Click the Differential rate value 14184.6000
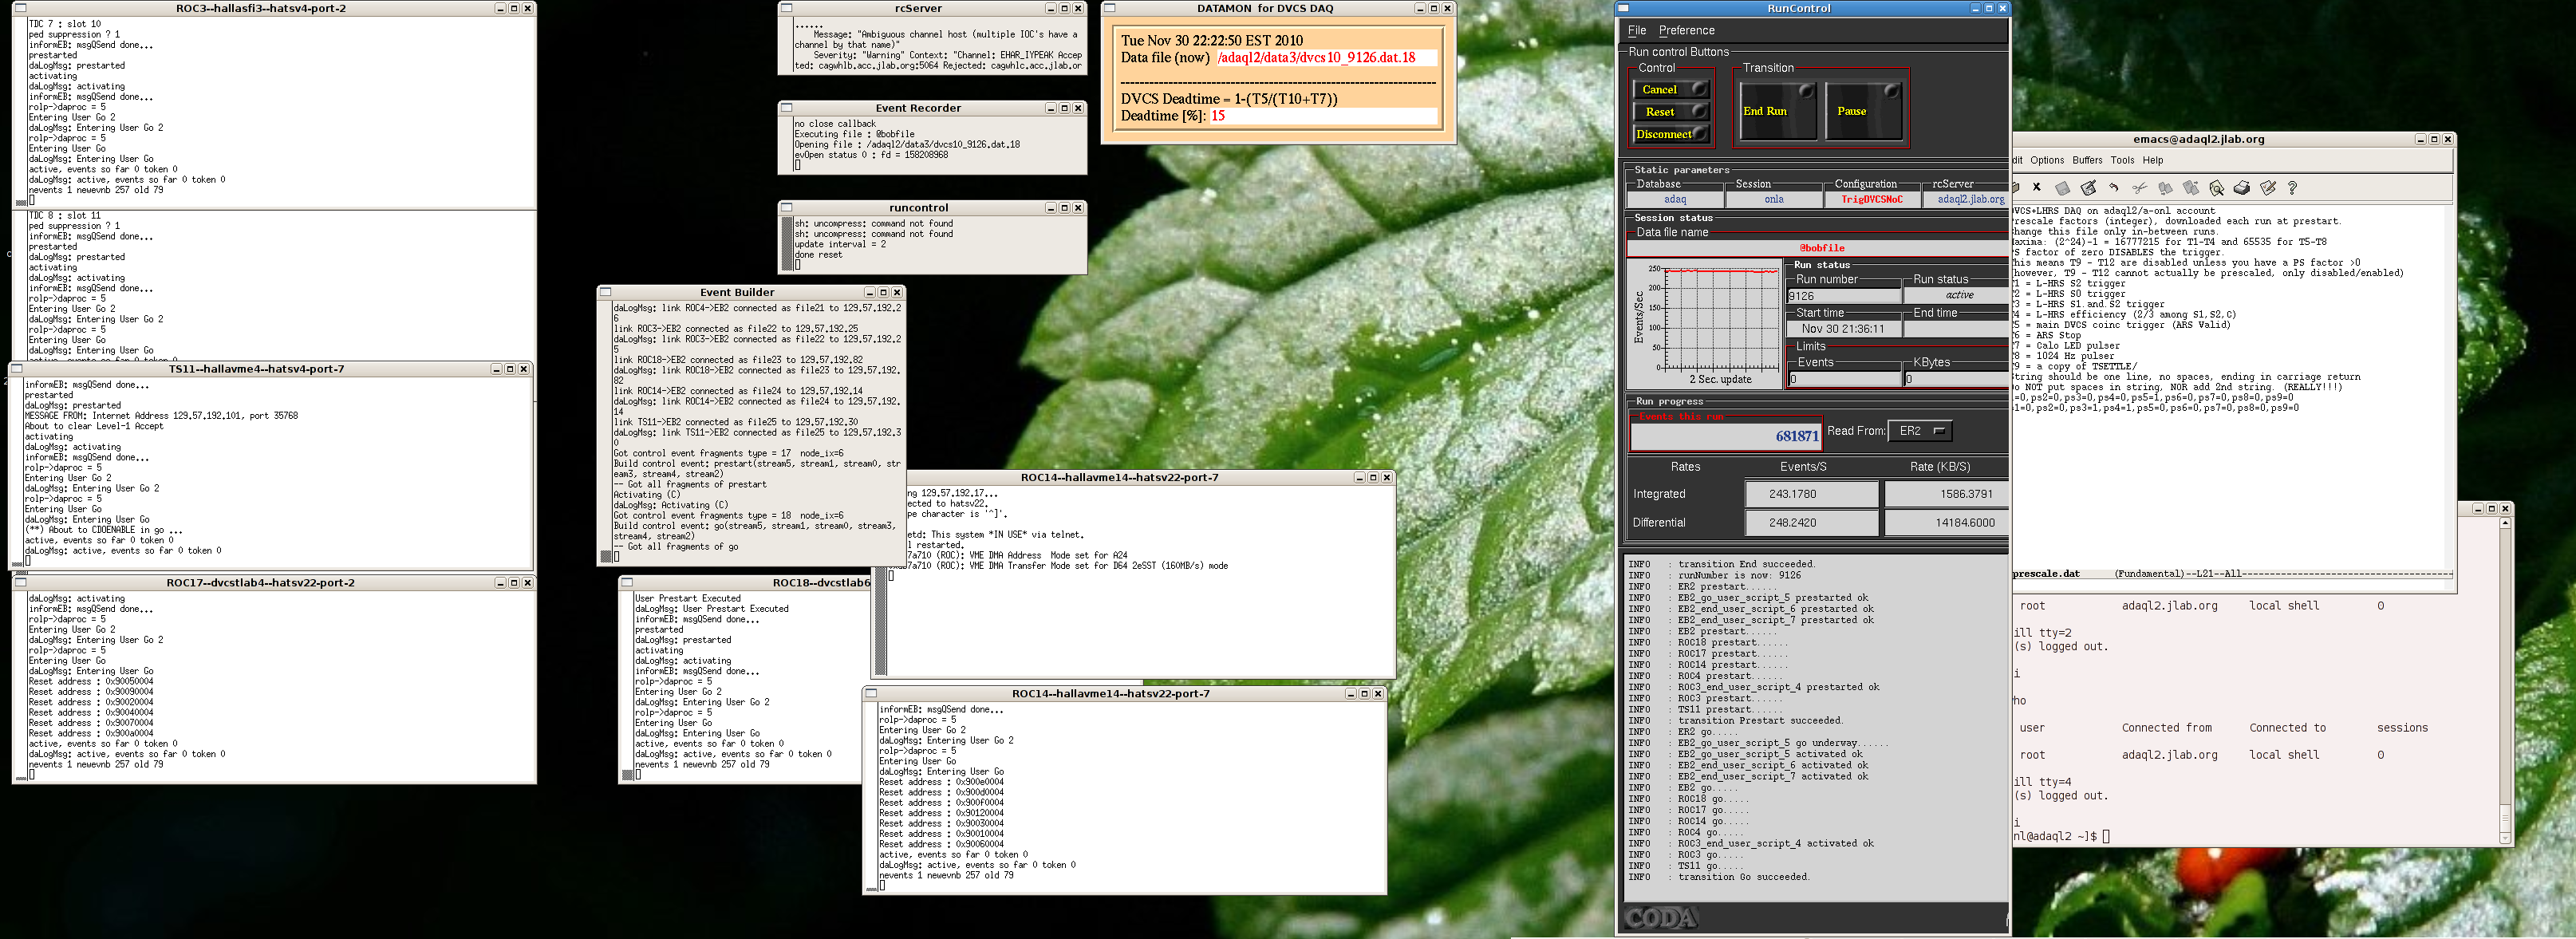This screenshot has height=939, width=2576. tap(1946, 522)
